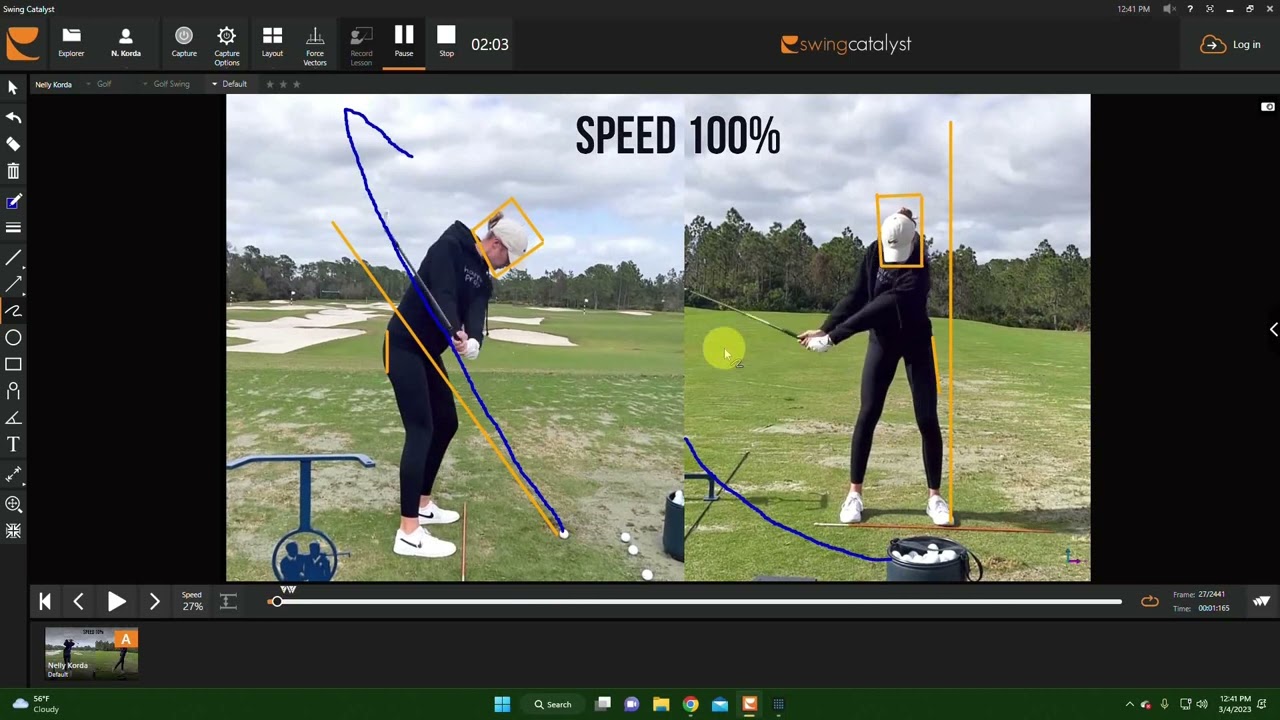Click the grid overlay tool
Image resolution: width=1280 pixels, height=720 pixels.
tap(13, 531)
